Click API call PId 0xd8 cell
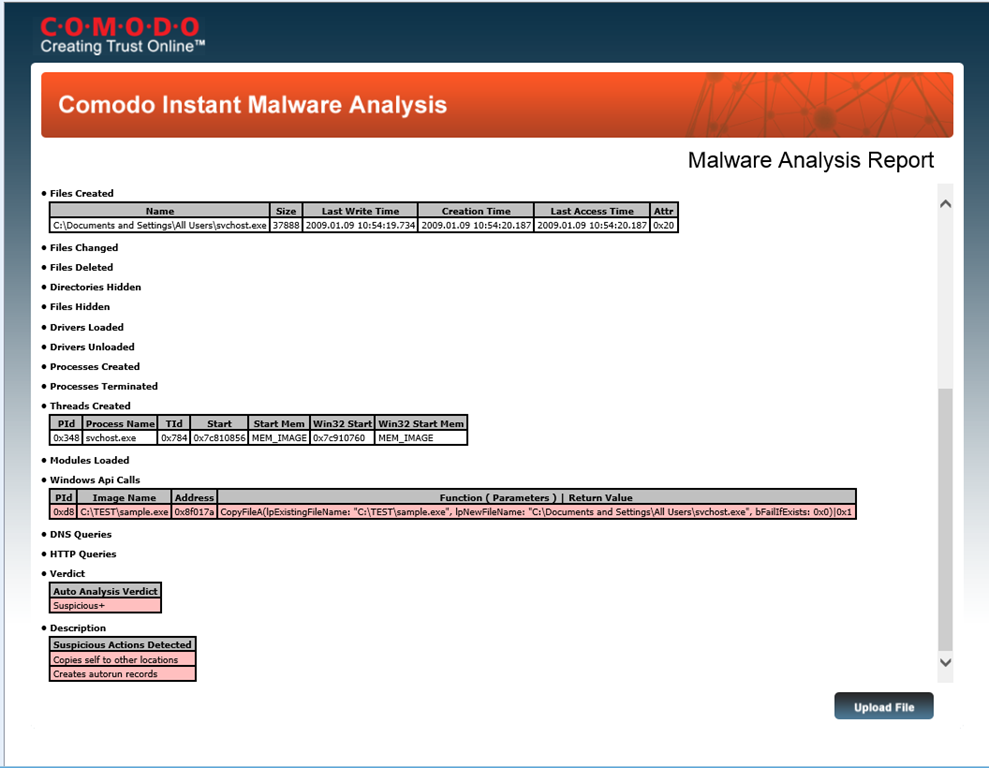Viewport: 989px width, 768px height. [x=63, y=511]
